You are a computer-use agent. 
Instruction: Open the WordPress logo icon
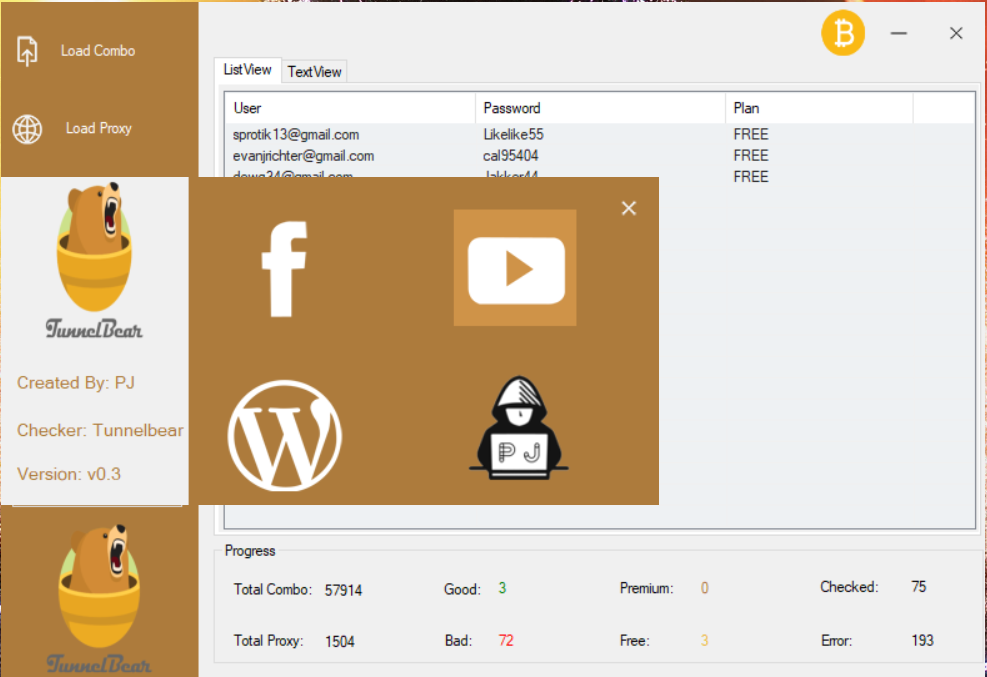285,435
